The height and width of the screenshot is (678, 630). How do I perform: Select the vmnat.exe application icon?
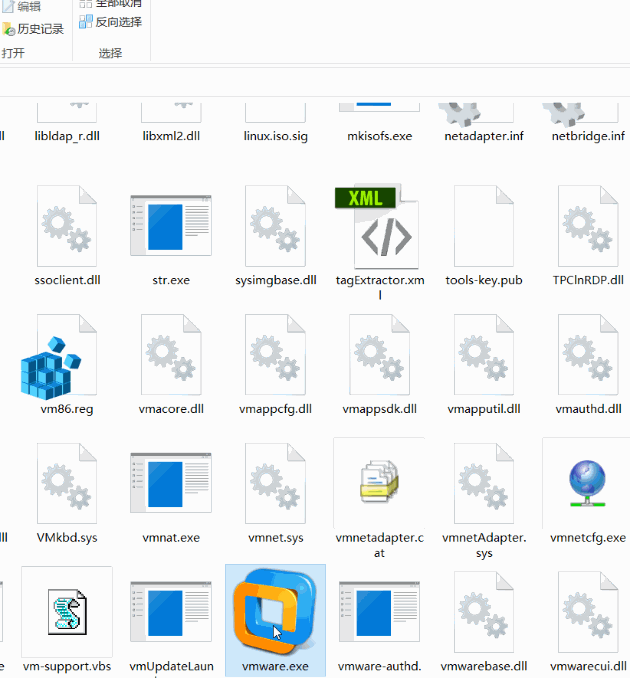(171, 483)
